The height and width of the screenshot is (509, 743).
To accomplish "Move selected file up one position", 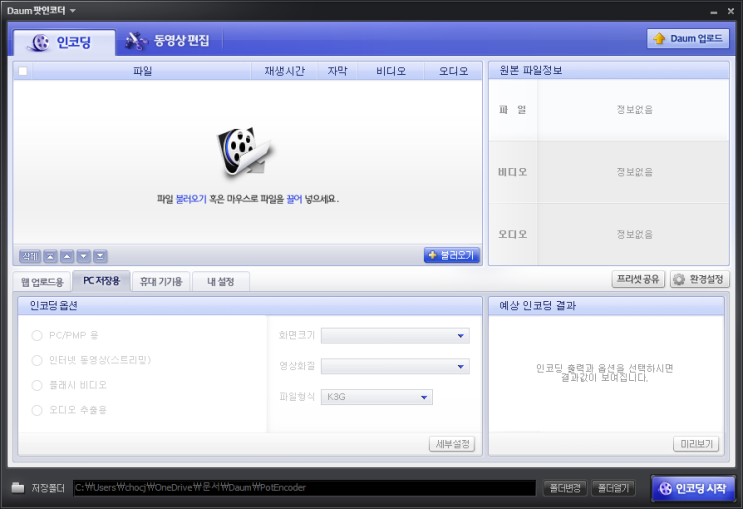I will [x=67, y=256].
